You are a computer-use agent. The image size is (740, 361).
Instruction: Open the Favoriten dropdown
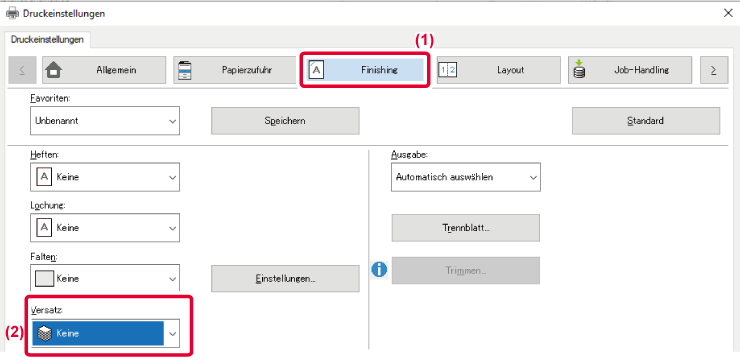(x=105, y=121)
